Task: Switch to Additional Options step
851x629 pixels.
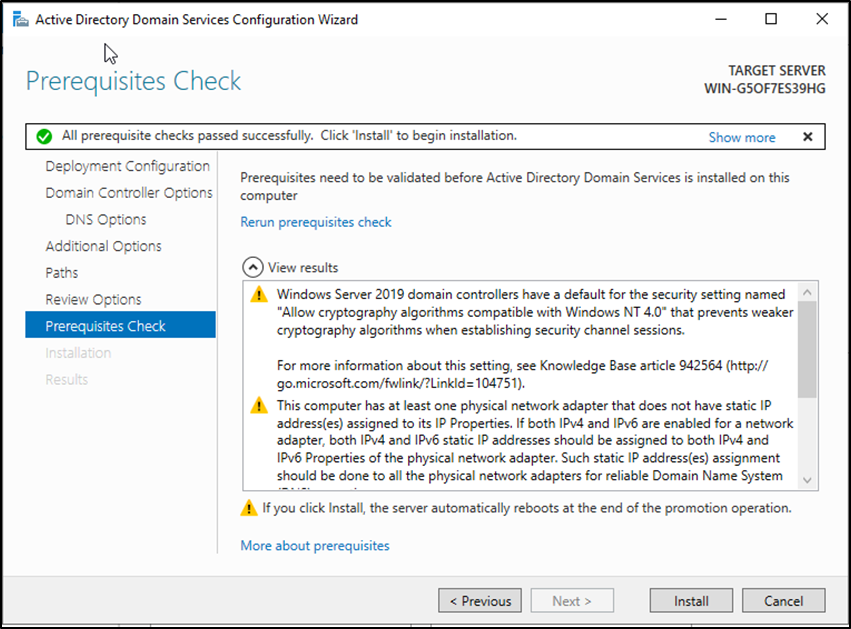Action: point(103,246)
